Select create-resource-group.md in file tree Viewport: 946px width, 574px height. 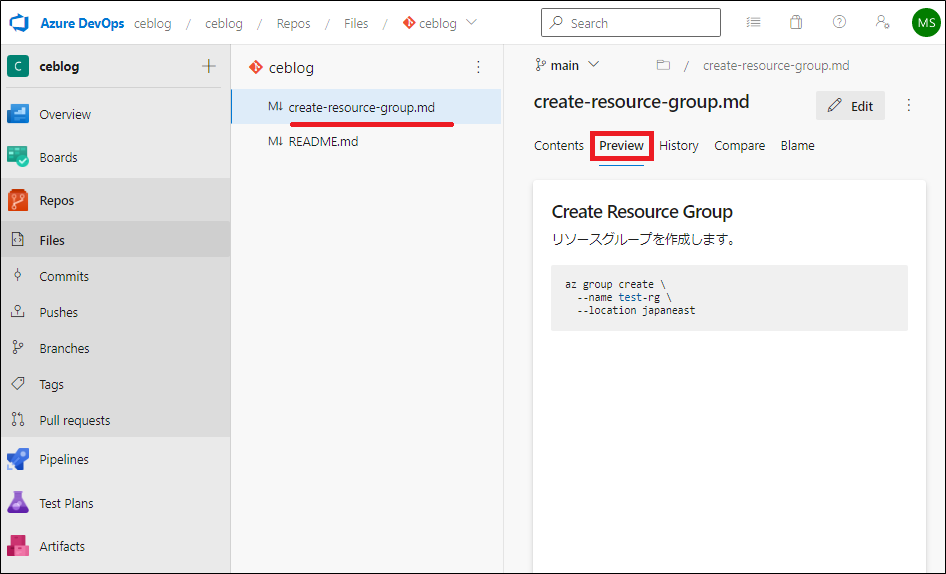(x=366, y=107)
